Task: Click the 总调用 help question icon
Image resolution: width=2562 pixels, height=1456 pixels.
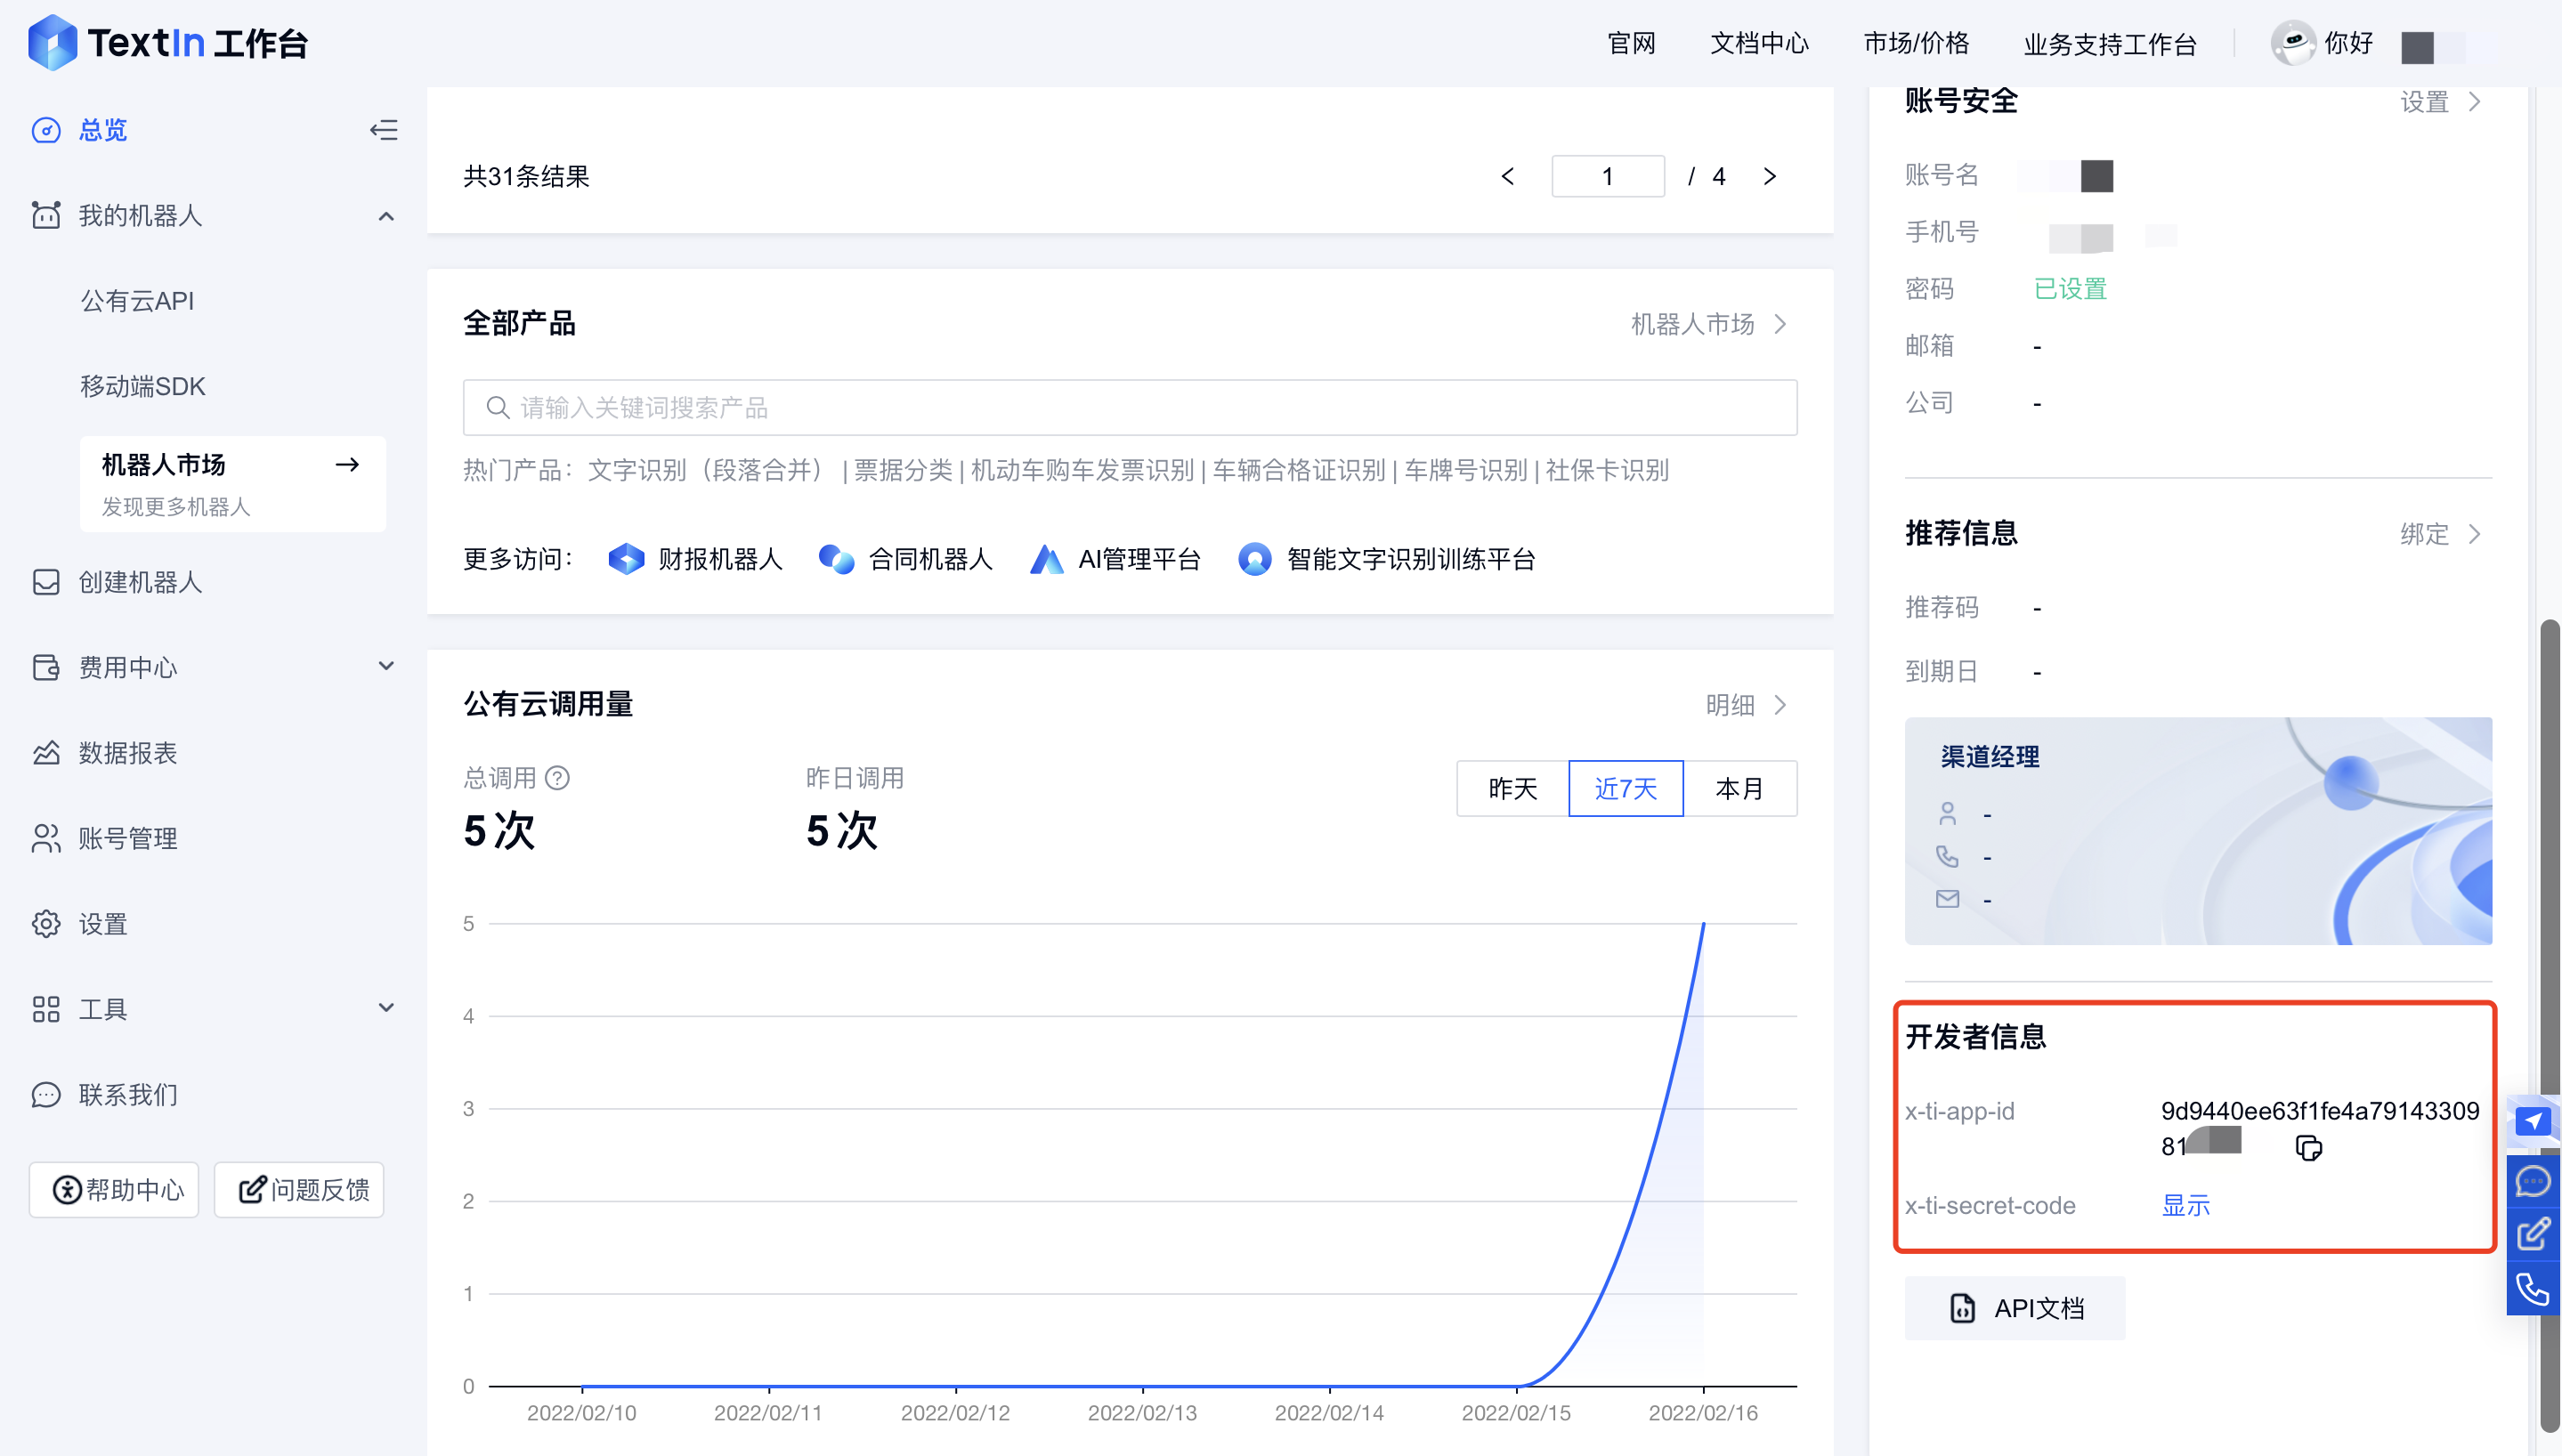Action: coord(558,778)
